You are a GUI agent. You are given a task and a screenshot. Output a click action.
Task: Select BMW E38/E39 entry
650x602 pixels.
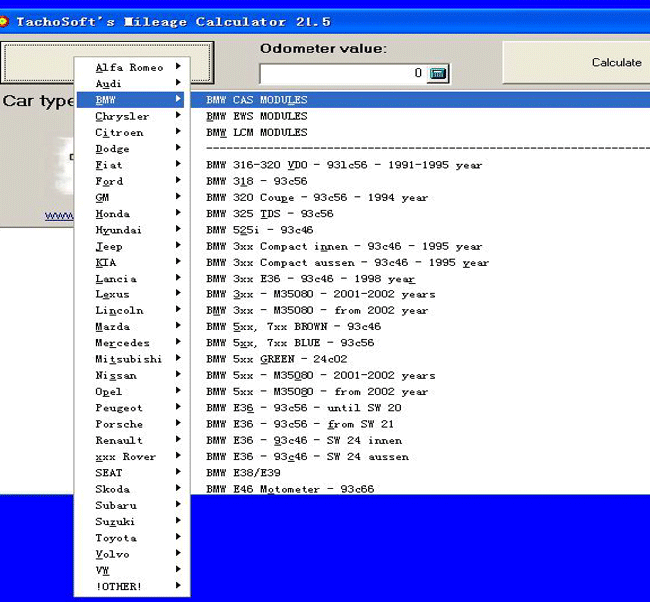(420, 473)
